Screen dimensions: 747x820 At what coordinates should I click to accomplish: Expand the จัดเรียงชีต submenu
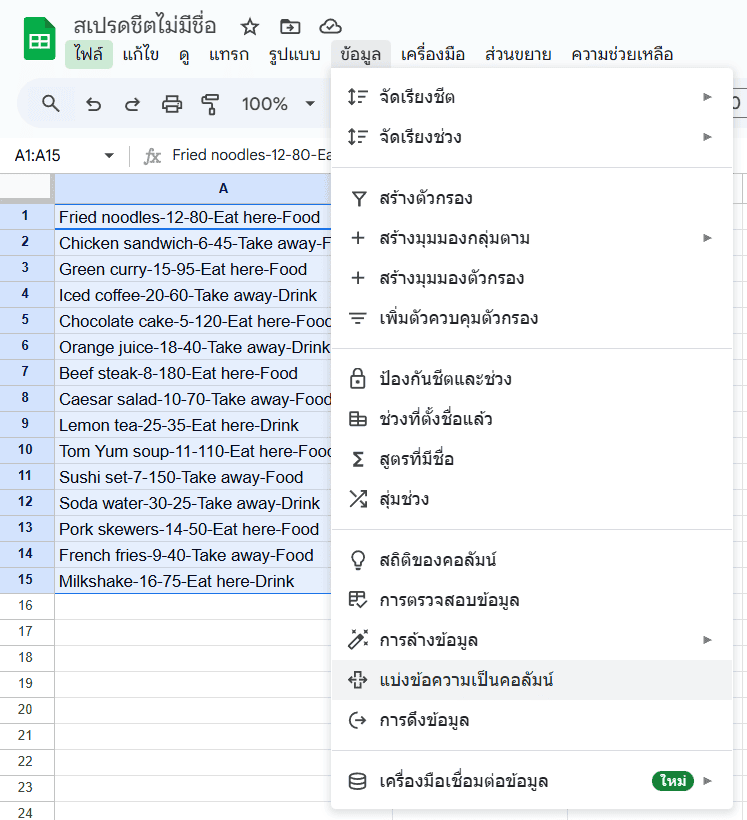[x=707, y=97]
